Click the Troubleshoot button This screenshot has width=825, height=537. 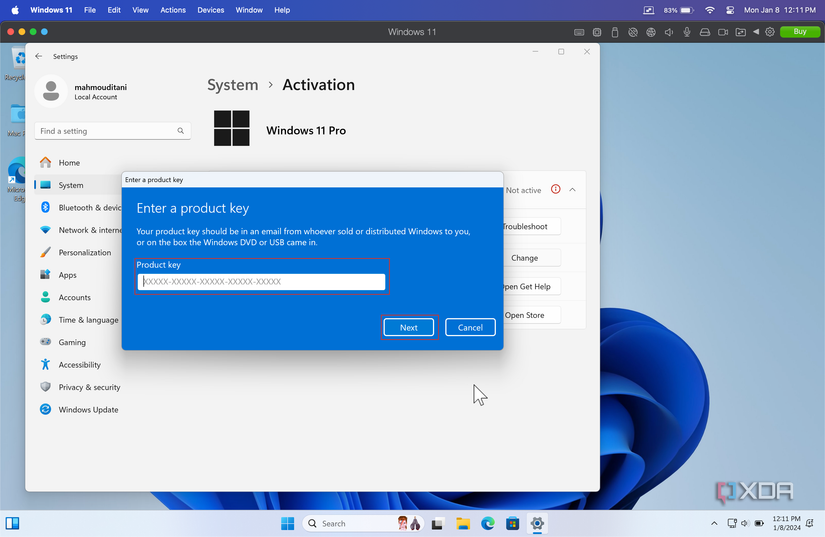pyautogui.click(x=531, y=227)
